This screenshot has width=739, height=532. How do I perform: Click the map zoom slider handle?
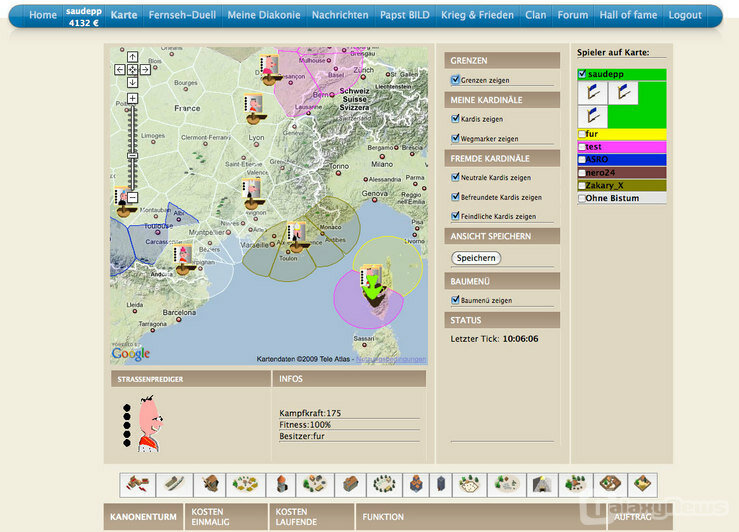pyautogui.click(x=133, y=156)
